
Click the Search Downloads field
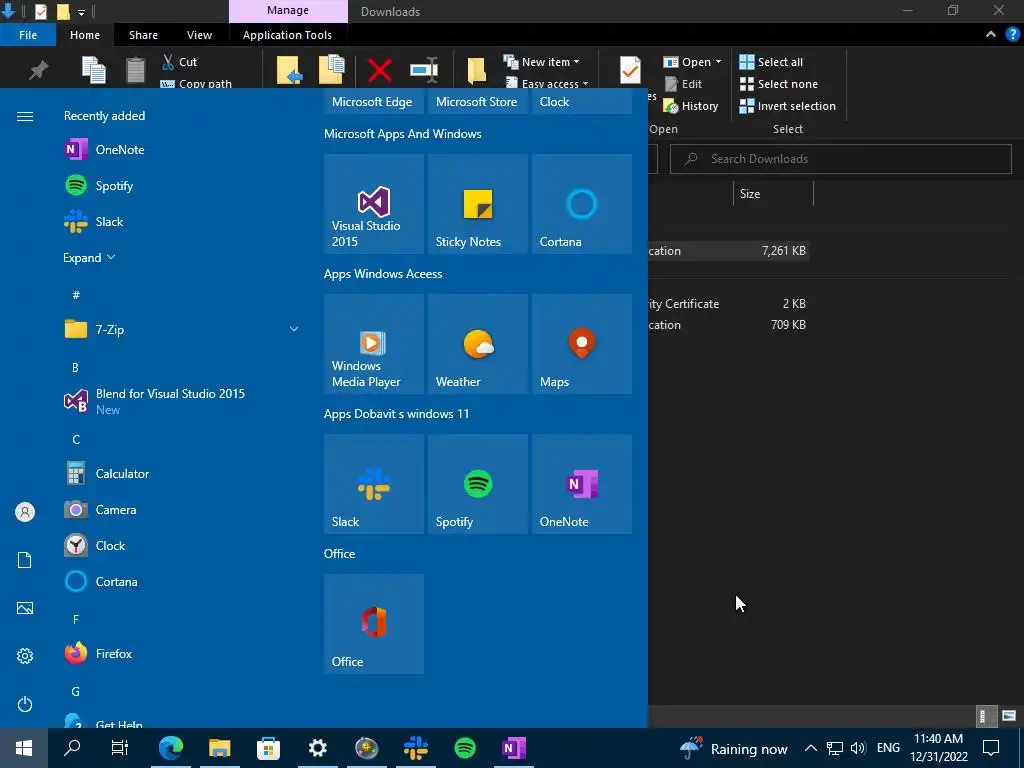pos(840,159)
